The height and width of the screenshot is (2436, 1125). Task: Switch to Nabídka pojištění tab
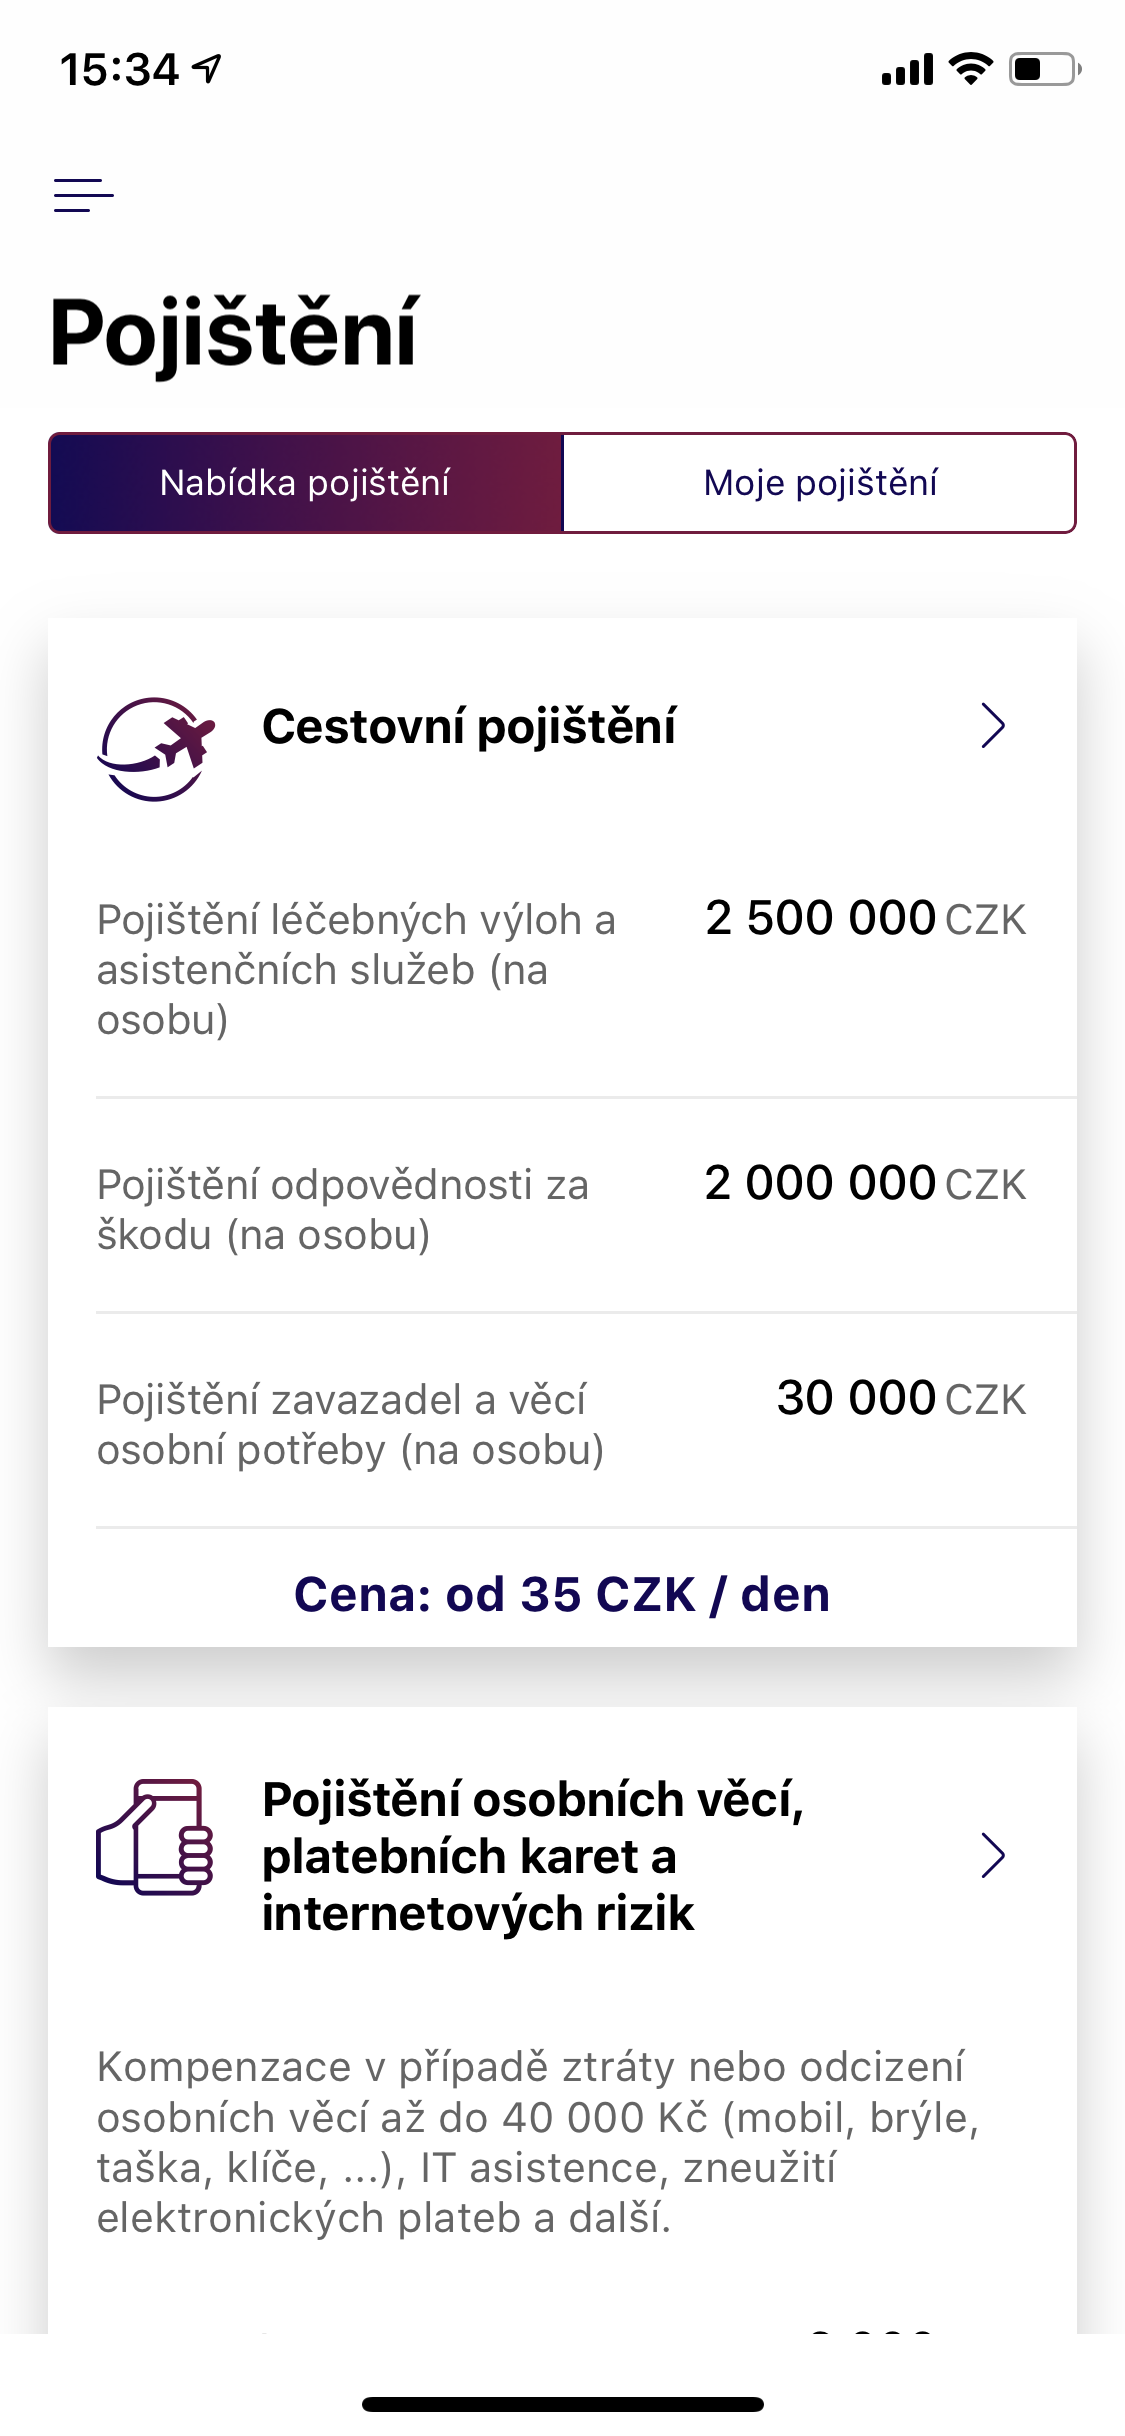click(x=306, y=483)
